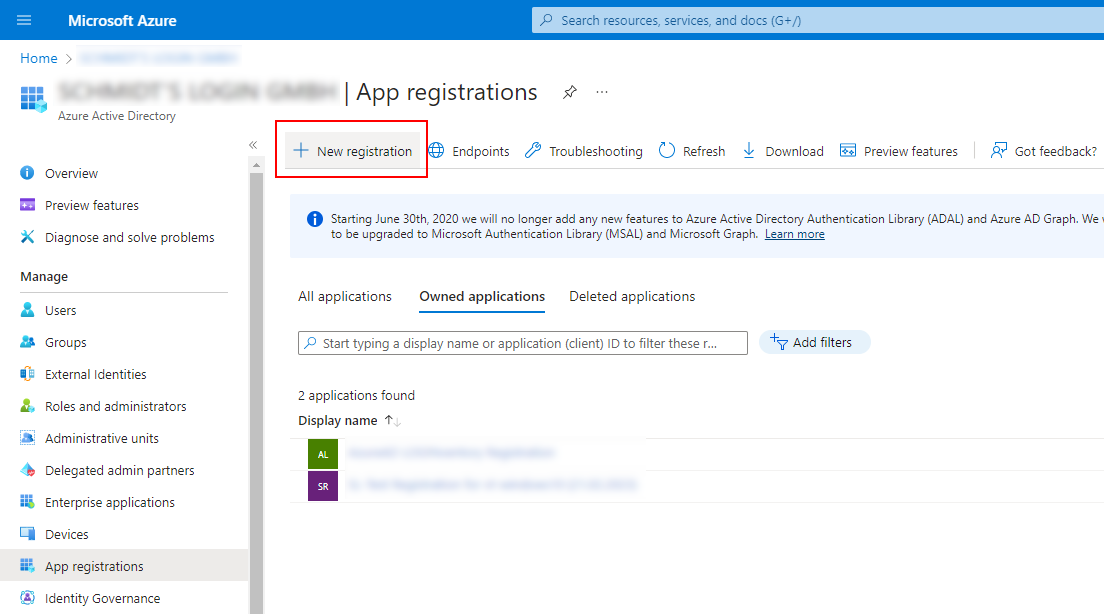This screenshot has height=614, width=1104.
Task: Click the Delegated admin partners icon
Action: click(x=27, y=470)
